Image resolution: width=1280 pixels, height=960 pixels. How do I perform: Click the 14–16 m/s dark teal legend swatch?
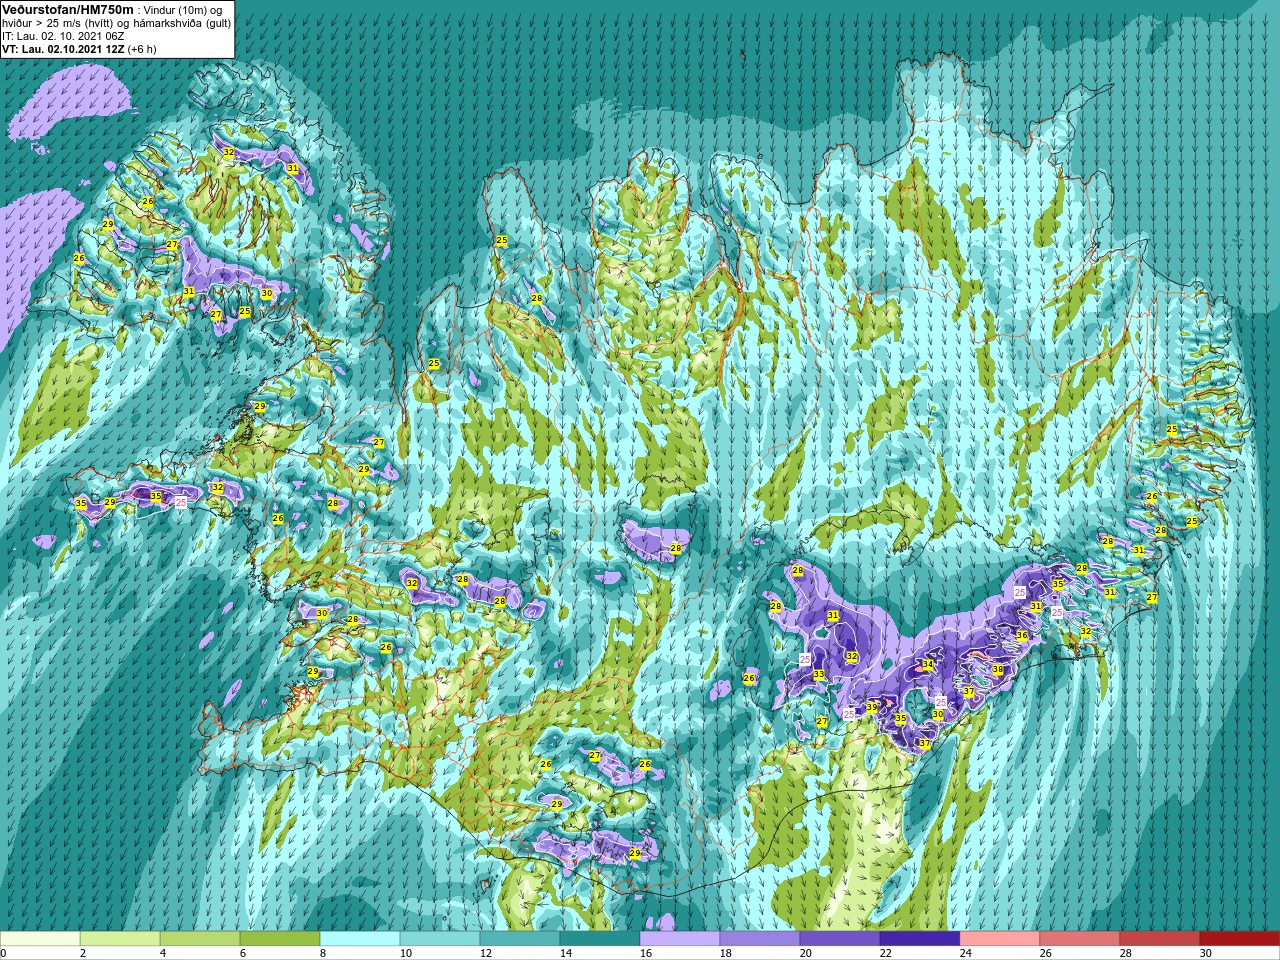(600, 939)
